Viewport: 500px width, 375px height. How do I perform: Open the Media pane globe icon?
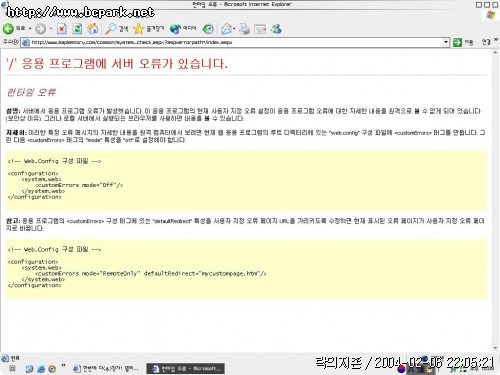175,29
